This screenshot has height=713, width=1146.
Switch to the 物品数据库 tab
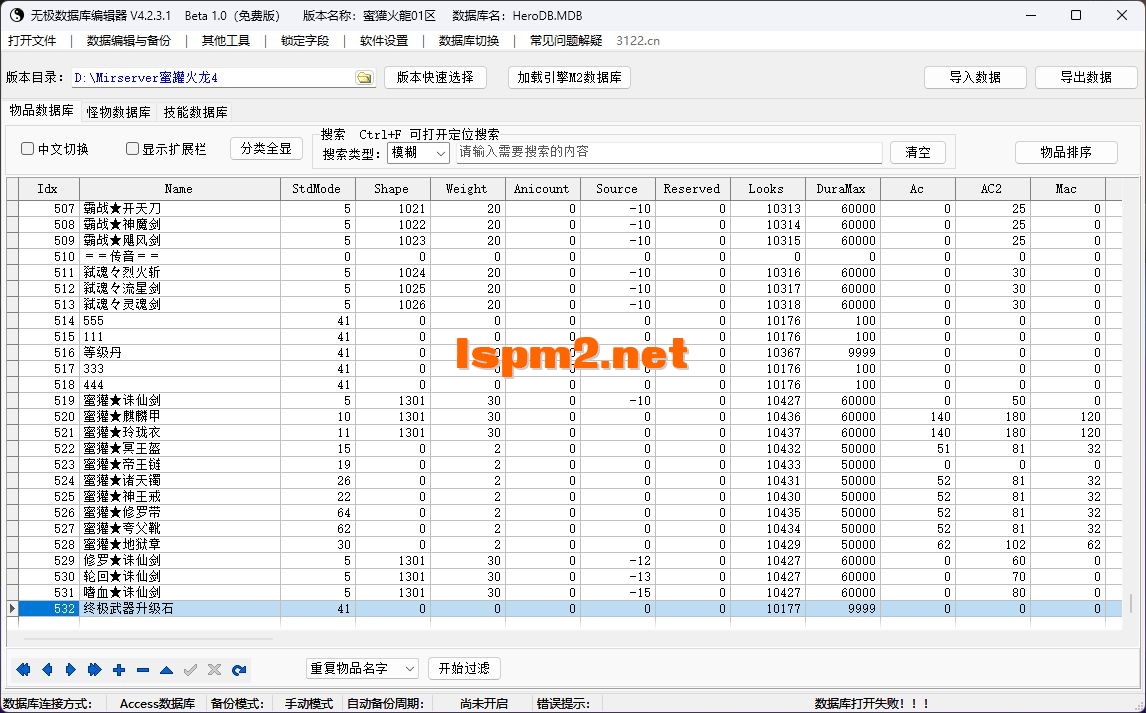(x=42, y=111)
